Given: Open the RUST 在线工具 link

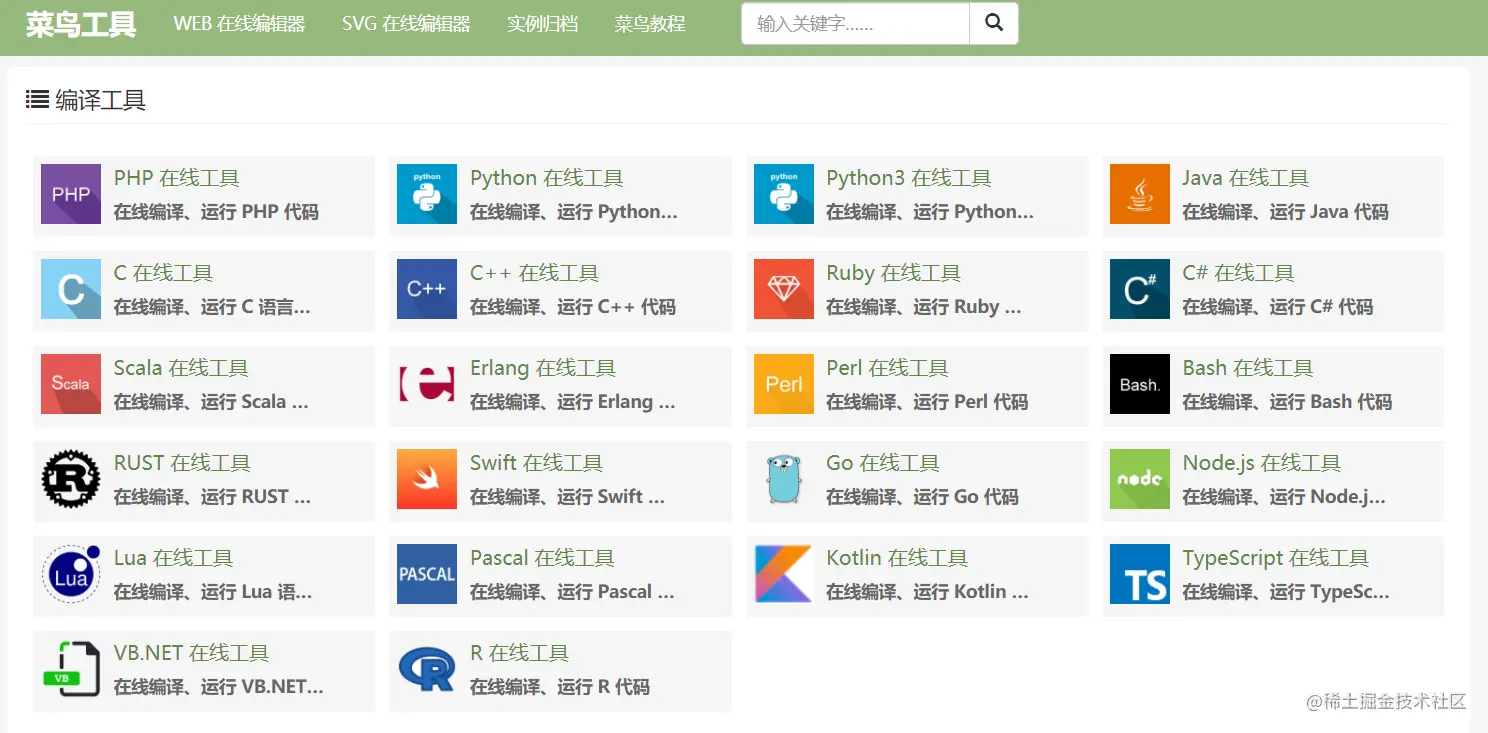Looking at the screenshot, I should coord(182,463).
